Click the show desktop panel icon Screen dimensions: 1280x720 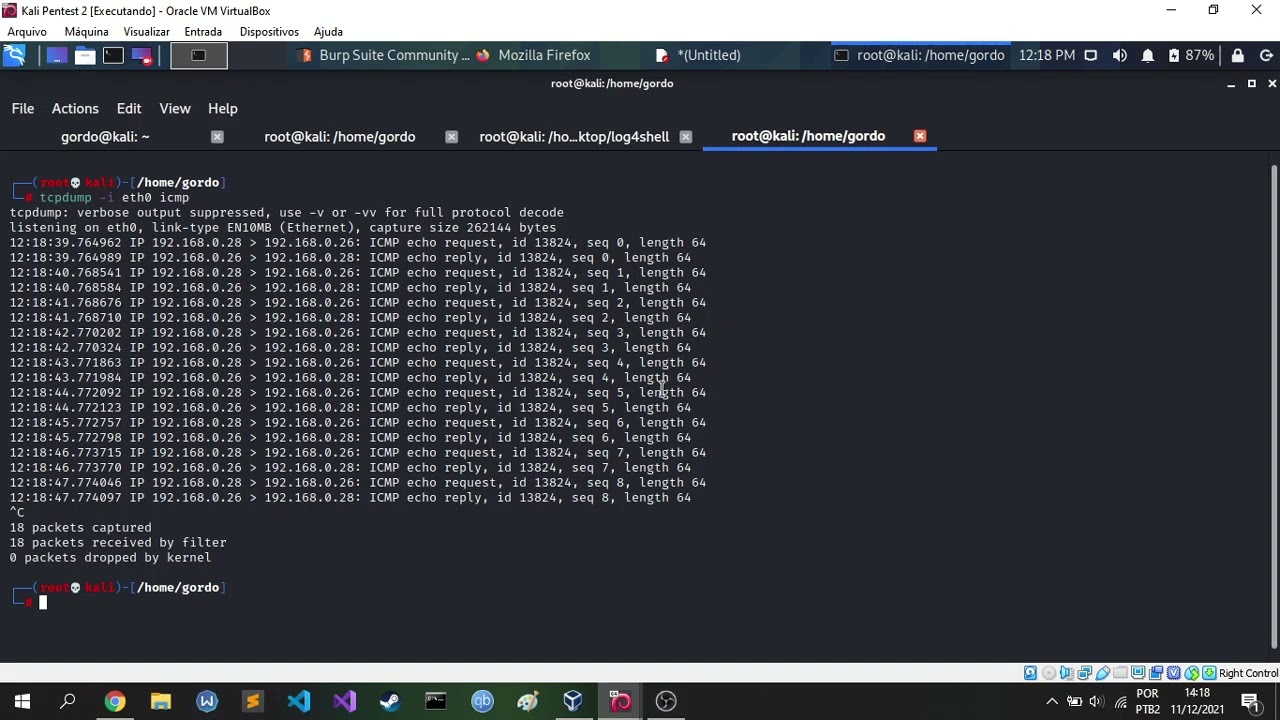[x=56, y=56]
